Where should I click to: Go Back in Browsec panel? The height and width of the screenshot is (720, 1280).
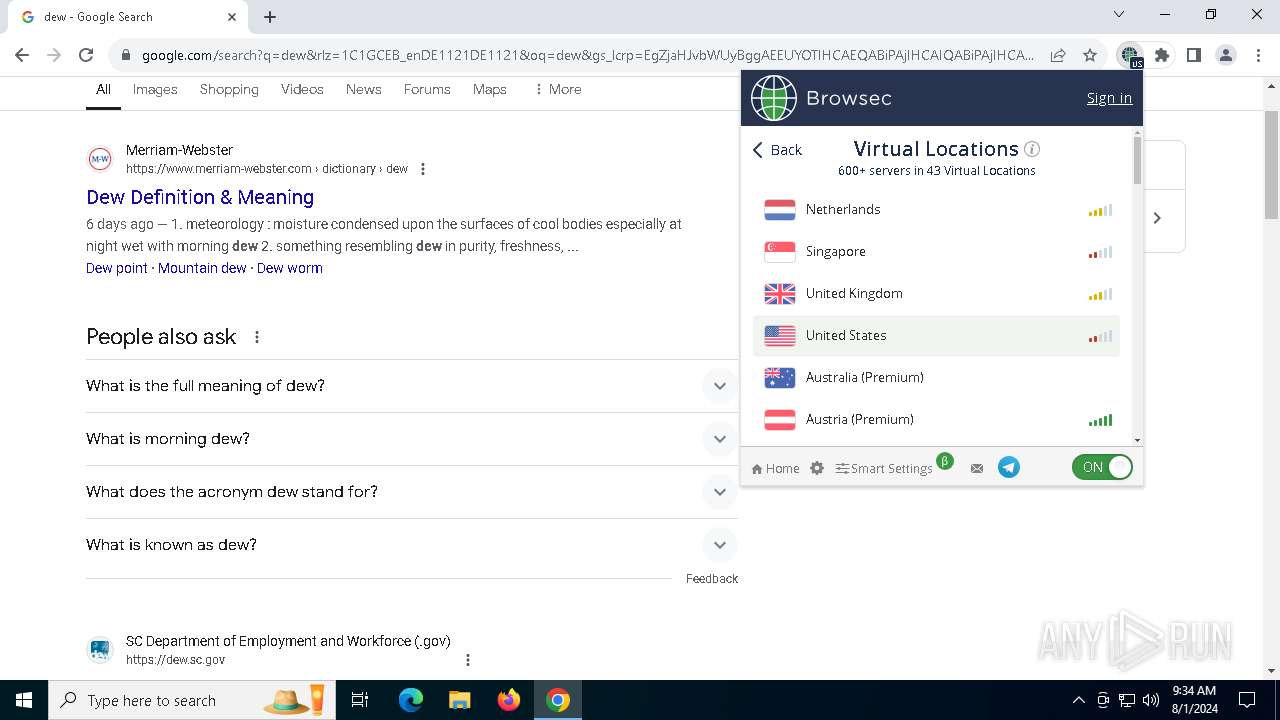[x=777, y=150]
